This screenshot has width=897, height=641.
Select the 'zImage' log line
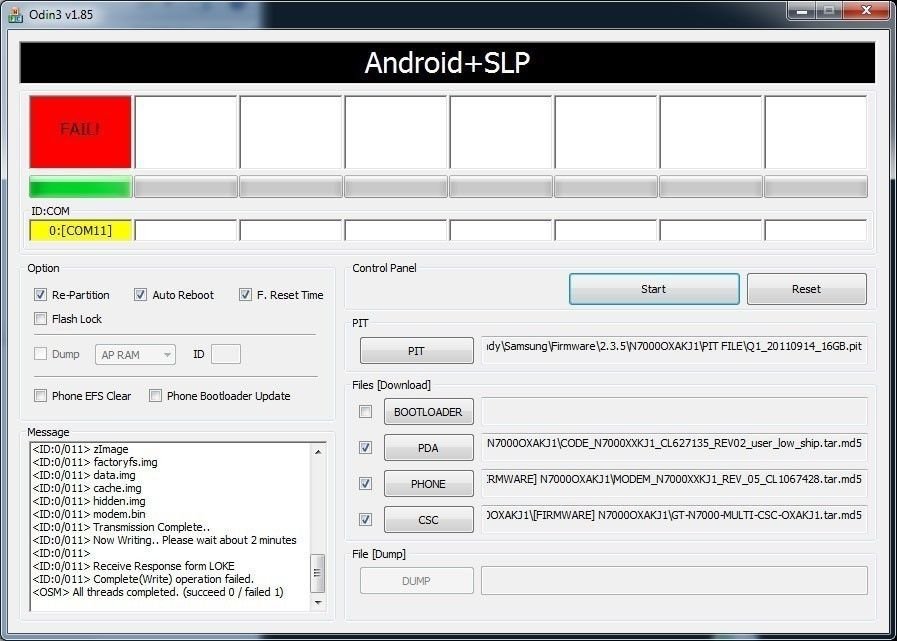[x=80, y=449]
